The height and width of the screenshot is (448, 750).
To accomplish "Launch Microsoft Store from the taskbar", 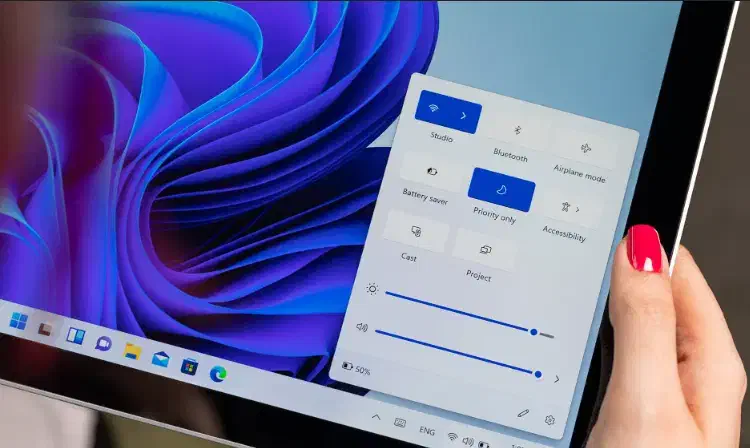I will (189, 366).
